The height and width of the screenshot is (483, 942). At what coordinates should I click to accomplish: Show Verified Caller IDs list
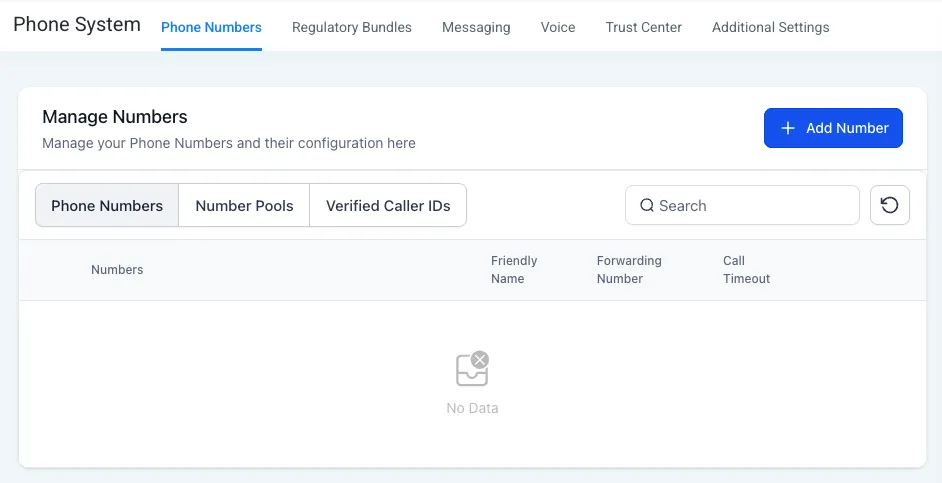(388, 206)
